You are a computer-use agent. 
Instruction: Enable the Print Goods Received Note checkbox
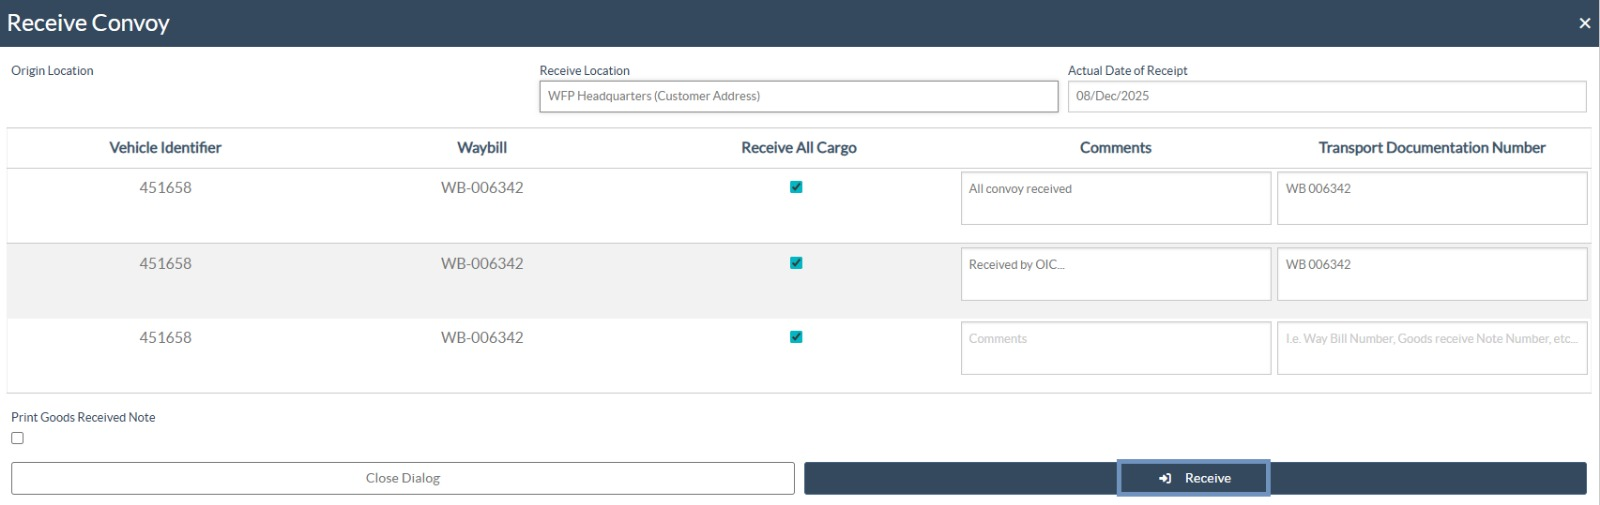pyautogui.click(x=18, y=438)
